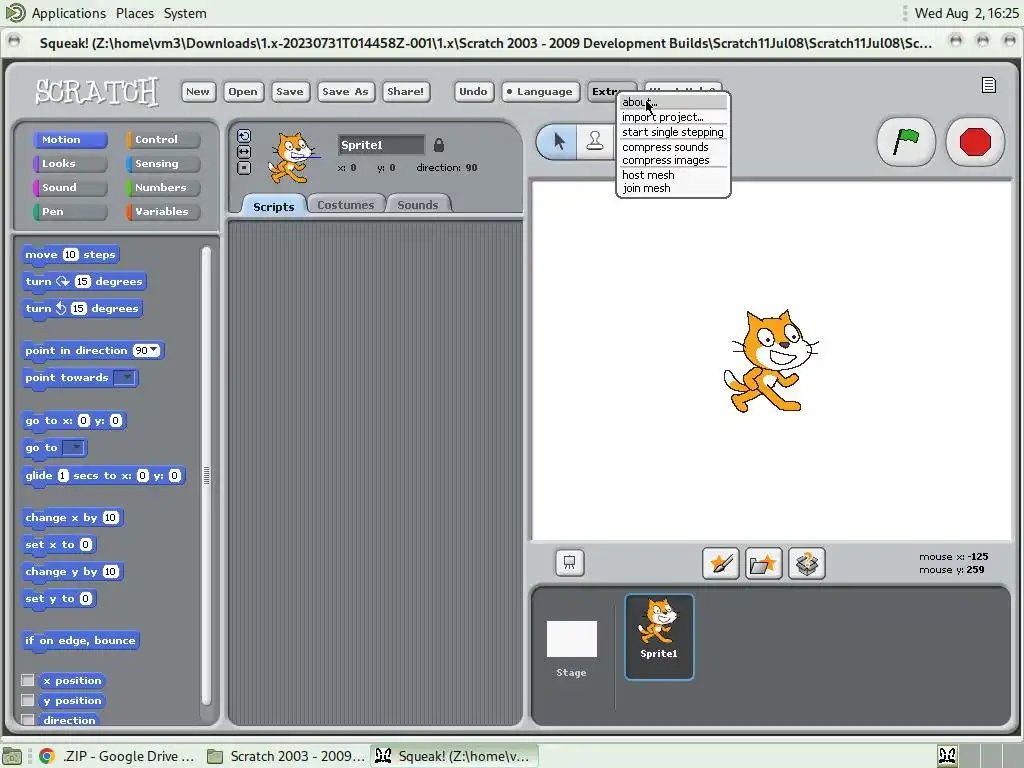Select the stamp duplicate tool
This screenshot has height=768, width=1024.
pyautogui.click(x=594, y=141)
